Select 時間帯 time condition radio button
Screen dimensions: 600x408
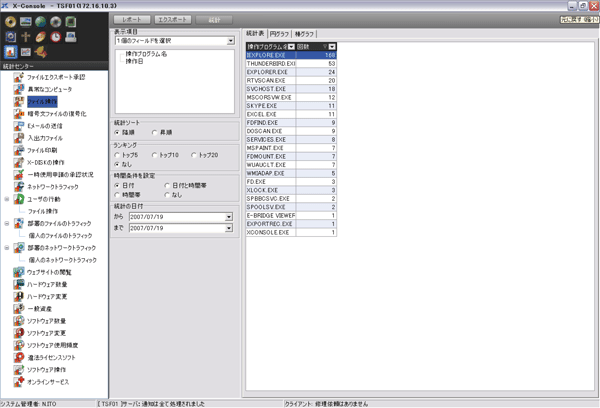[x=117, y=195]
